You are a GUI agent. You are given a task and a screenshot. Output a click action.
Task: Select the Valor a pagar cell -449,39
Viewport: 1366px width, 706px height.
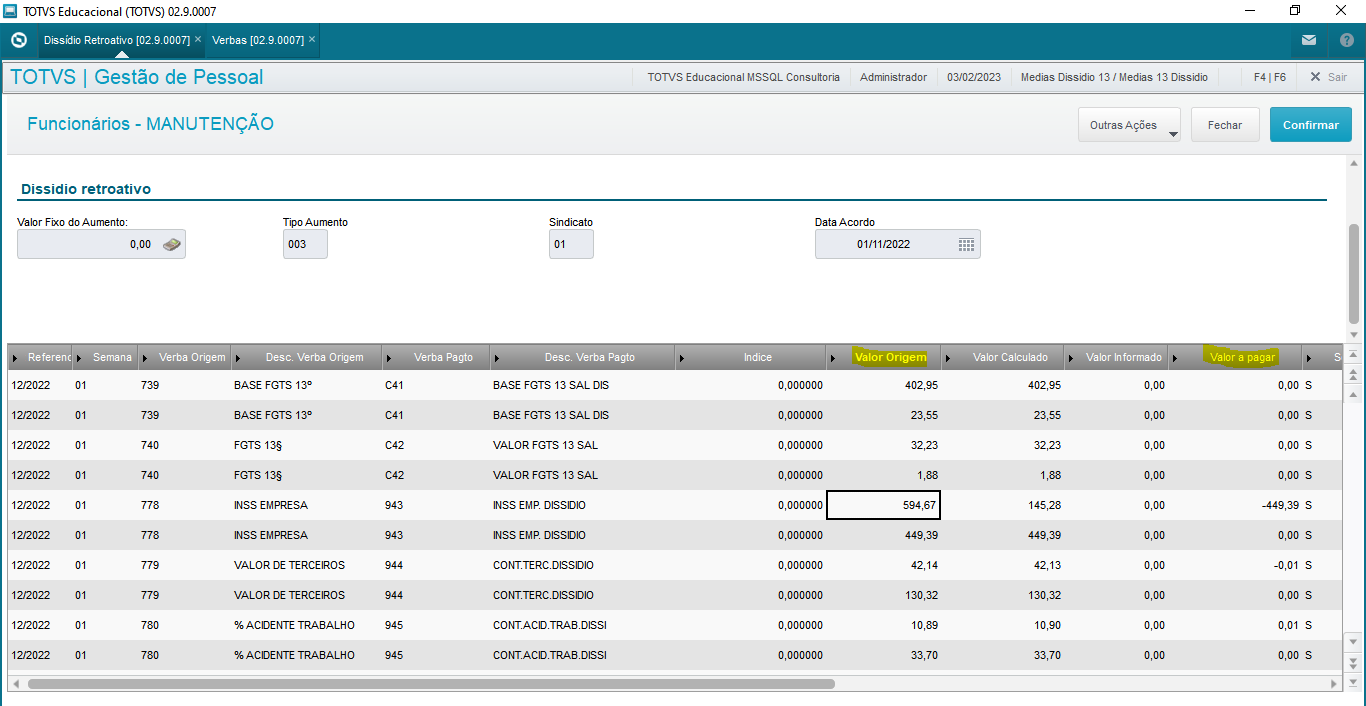pos(1235,505)
